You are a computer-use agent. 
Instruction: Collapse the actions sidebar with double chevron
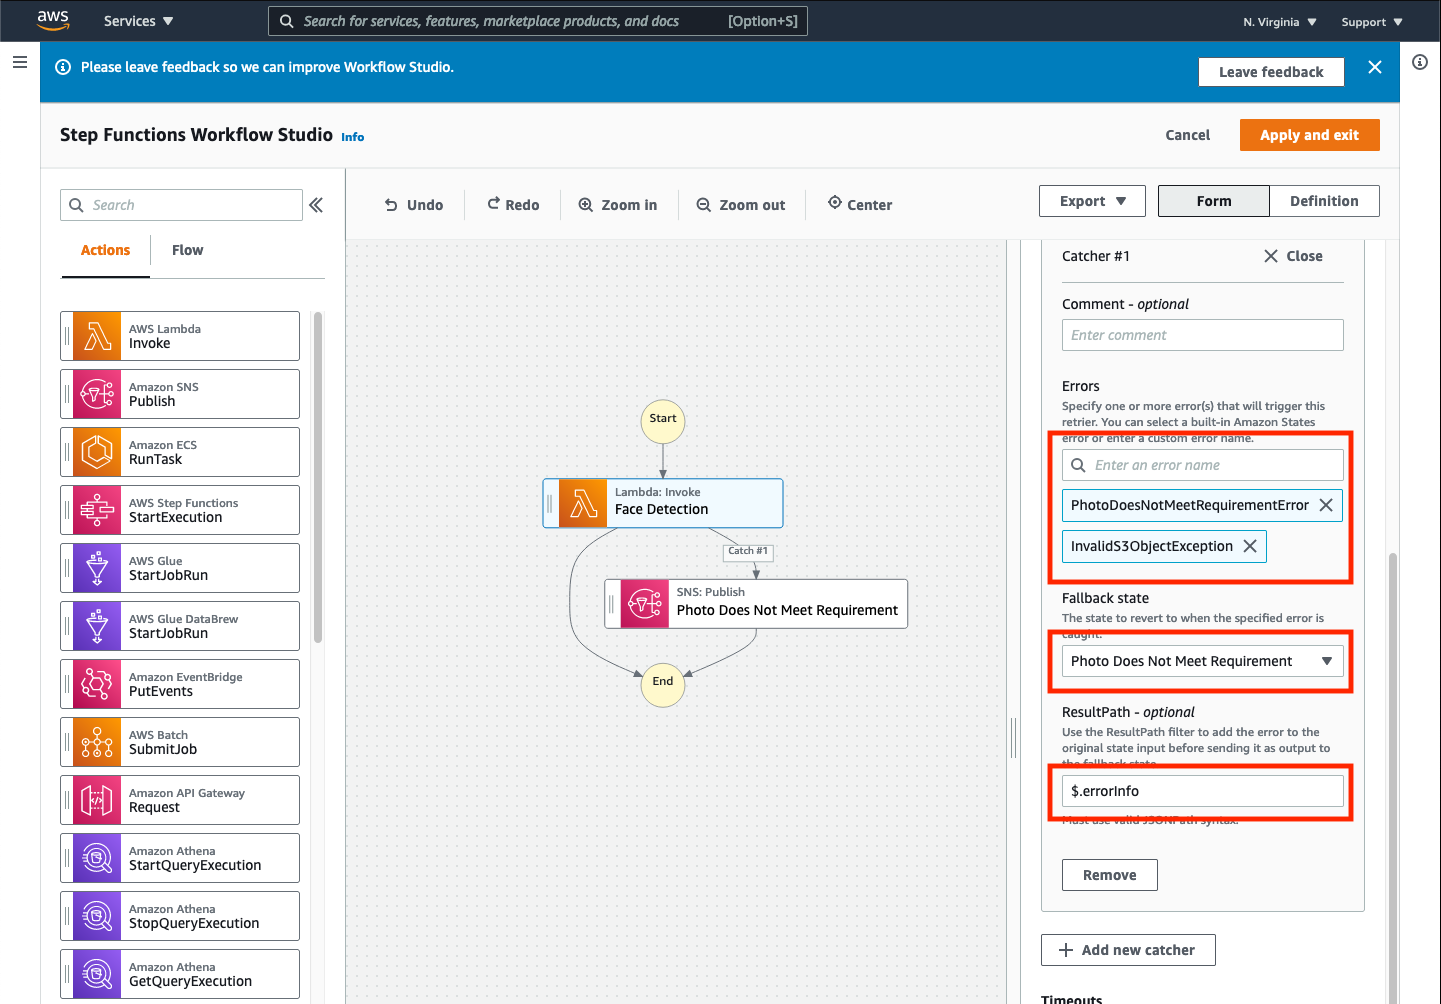(316, 205)
